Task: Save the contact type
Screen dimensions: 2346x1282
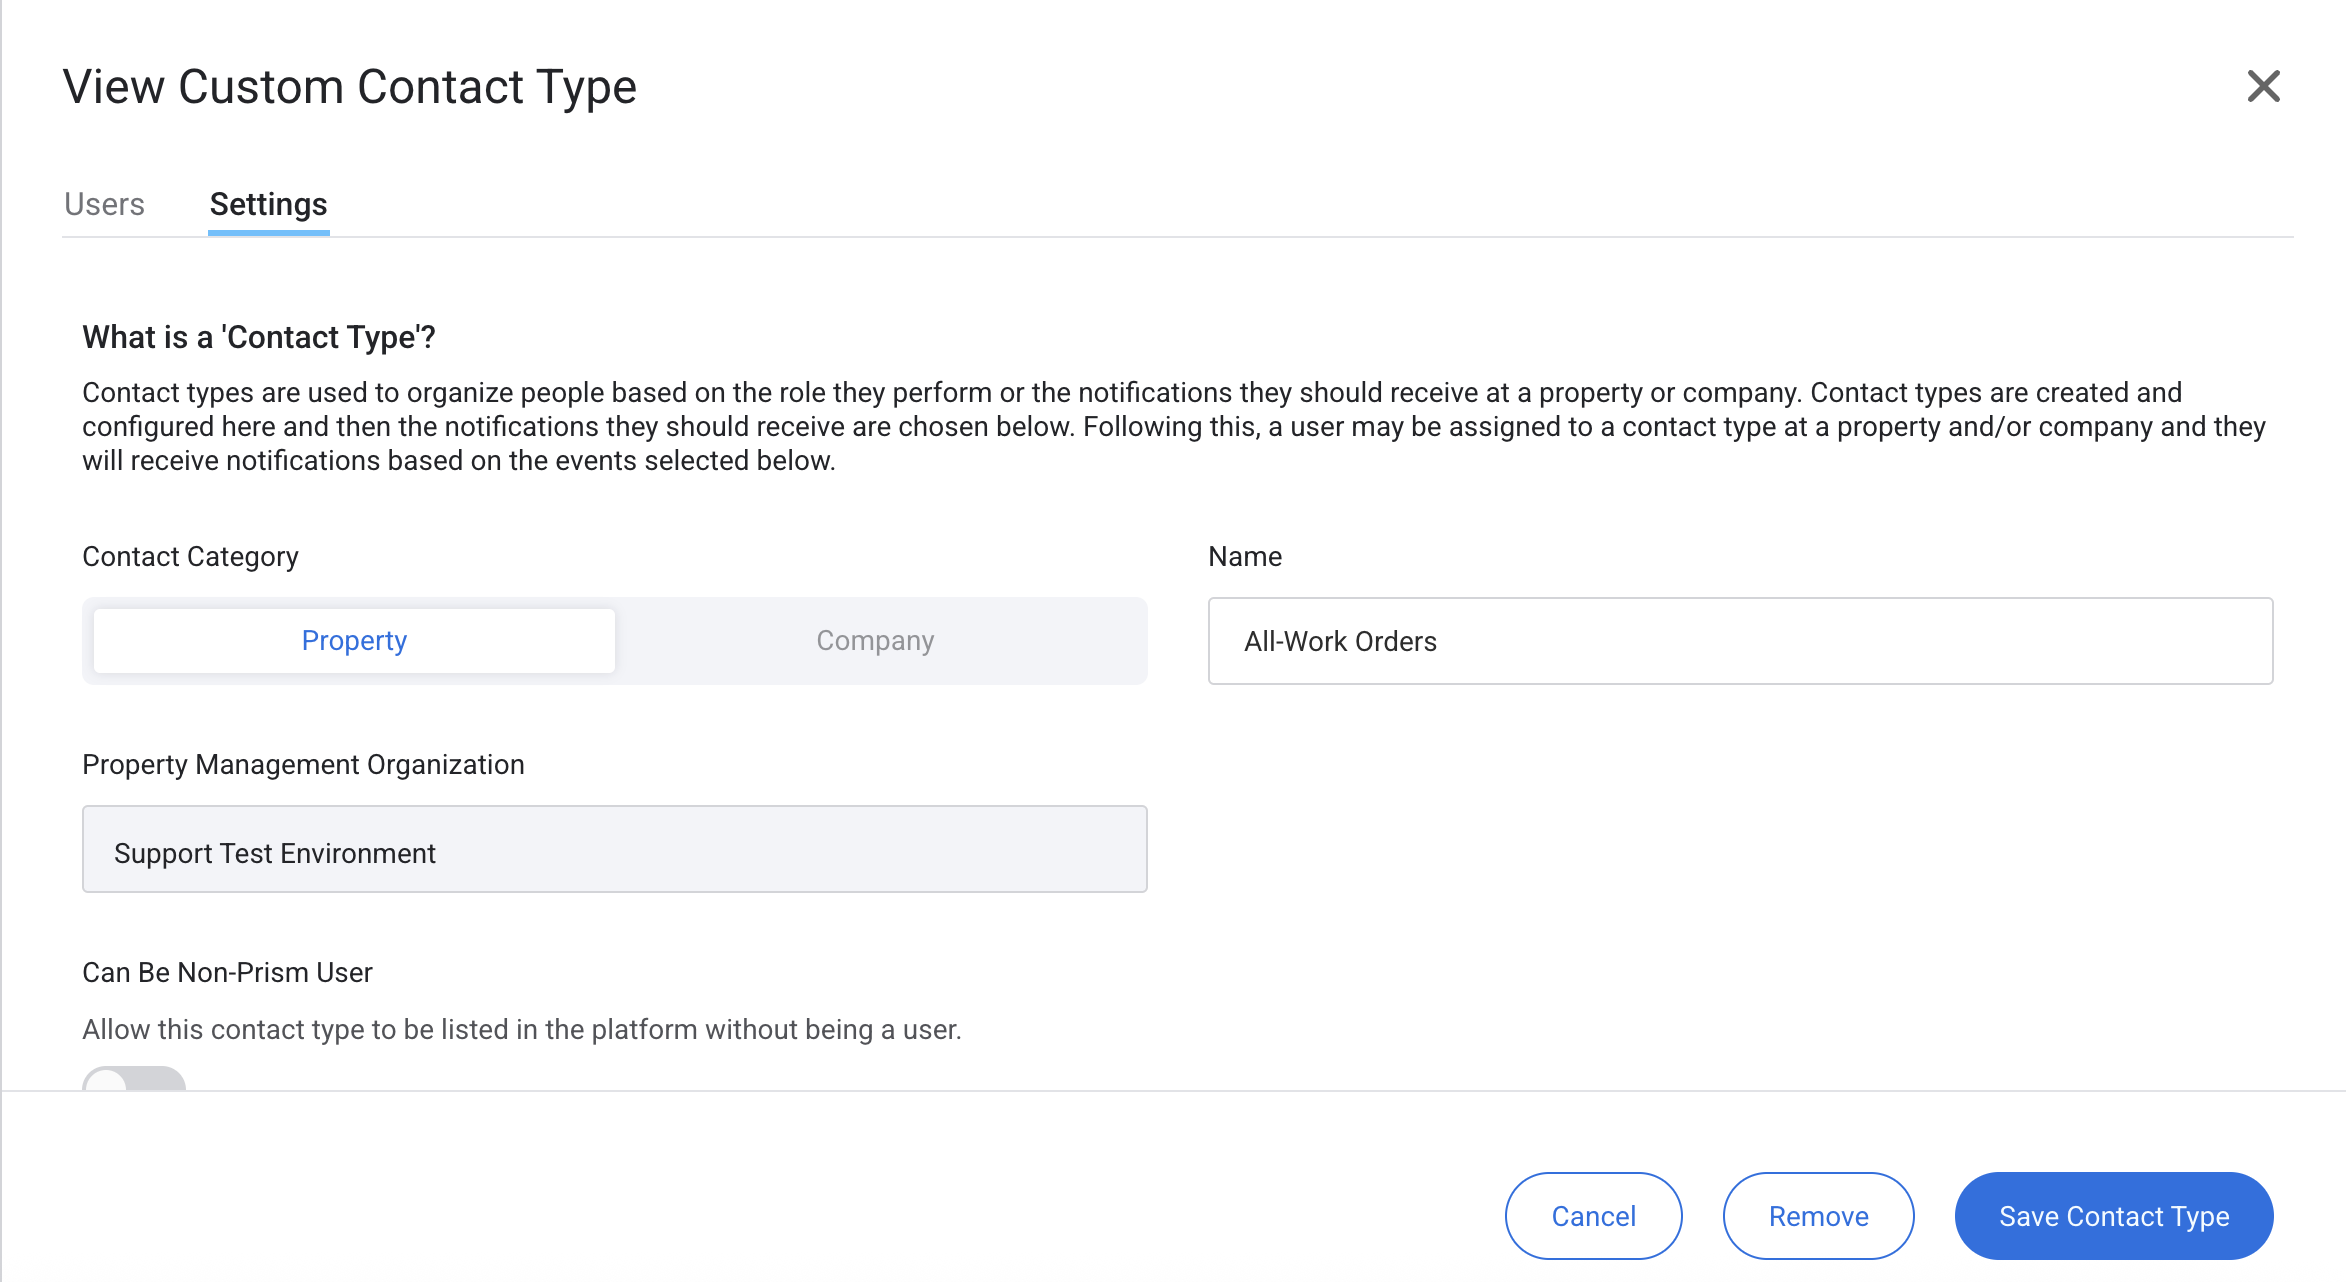Action: click(2113, 1216)
